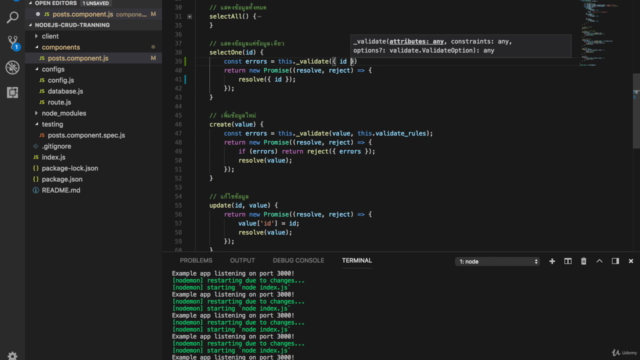The width and height of the screenshot is (640, 360).
Task: Close the terminal panel
Action: point(631,261)
